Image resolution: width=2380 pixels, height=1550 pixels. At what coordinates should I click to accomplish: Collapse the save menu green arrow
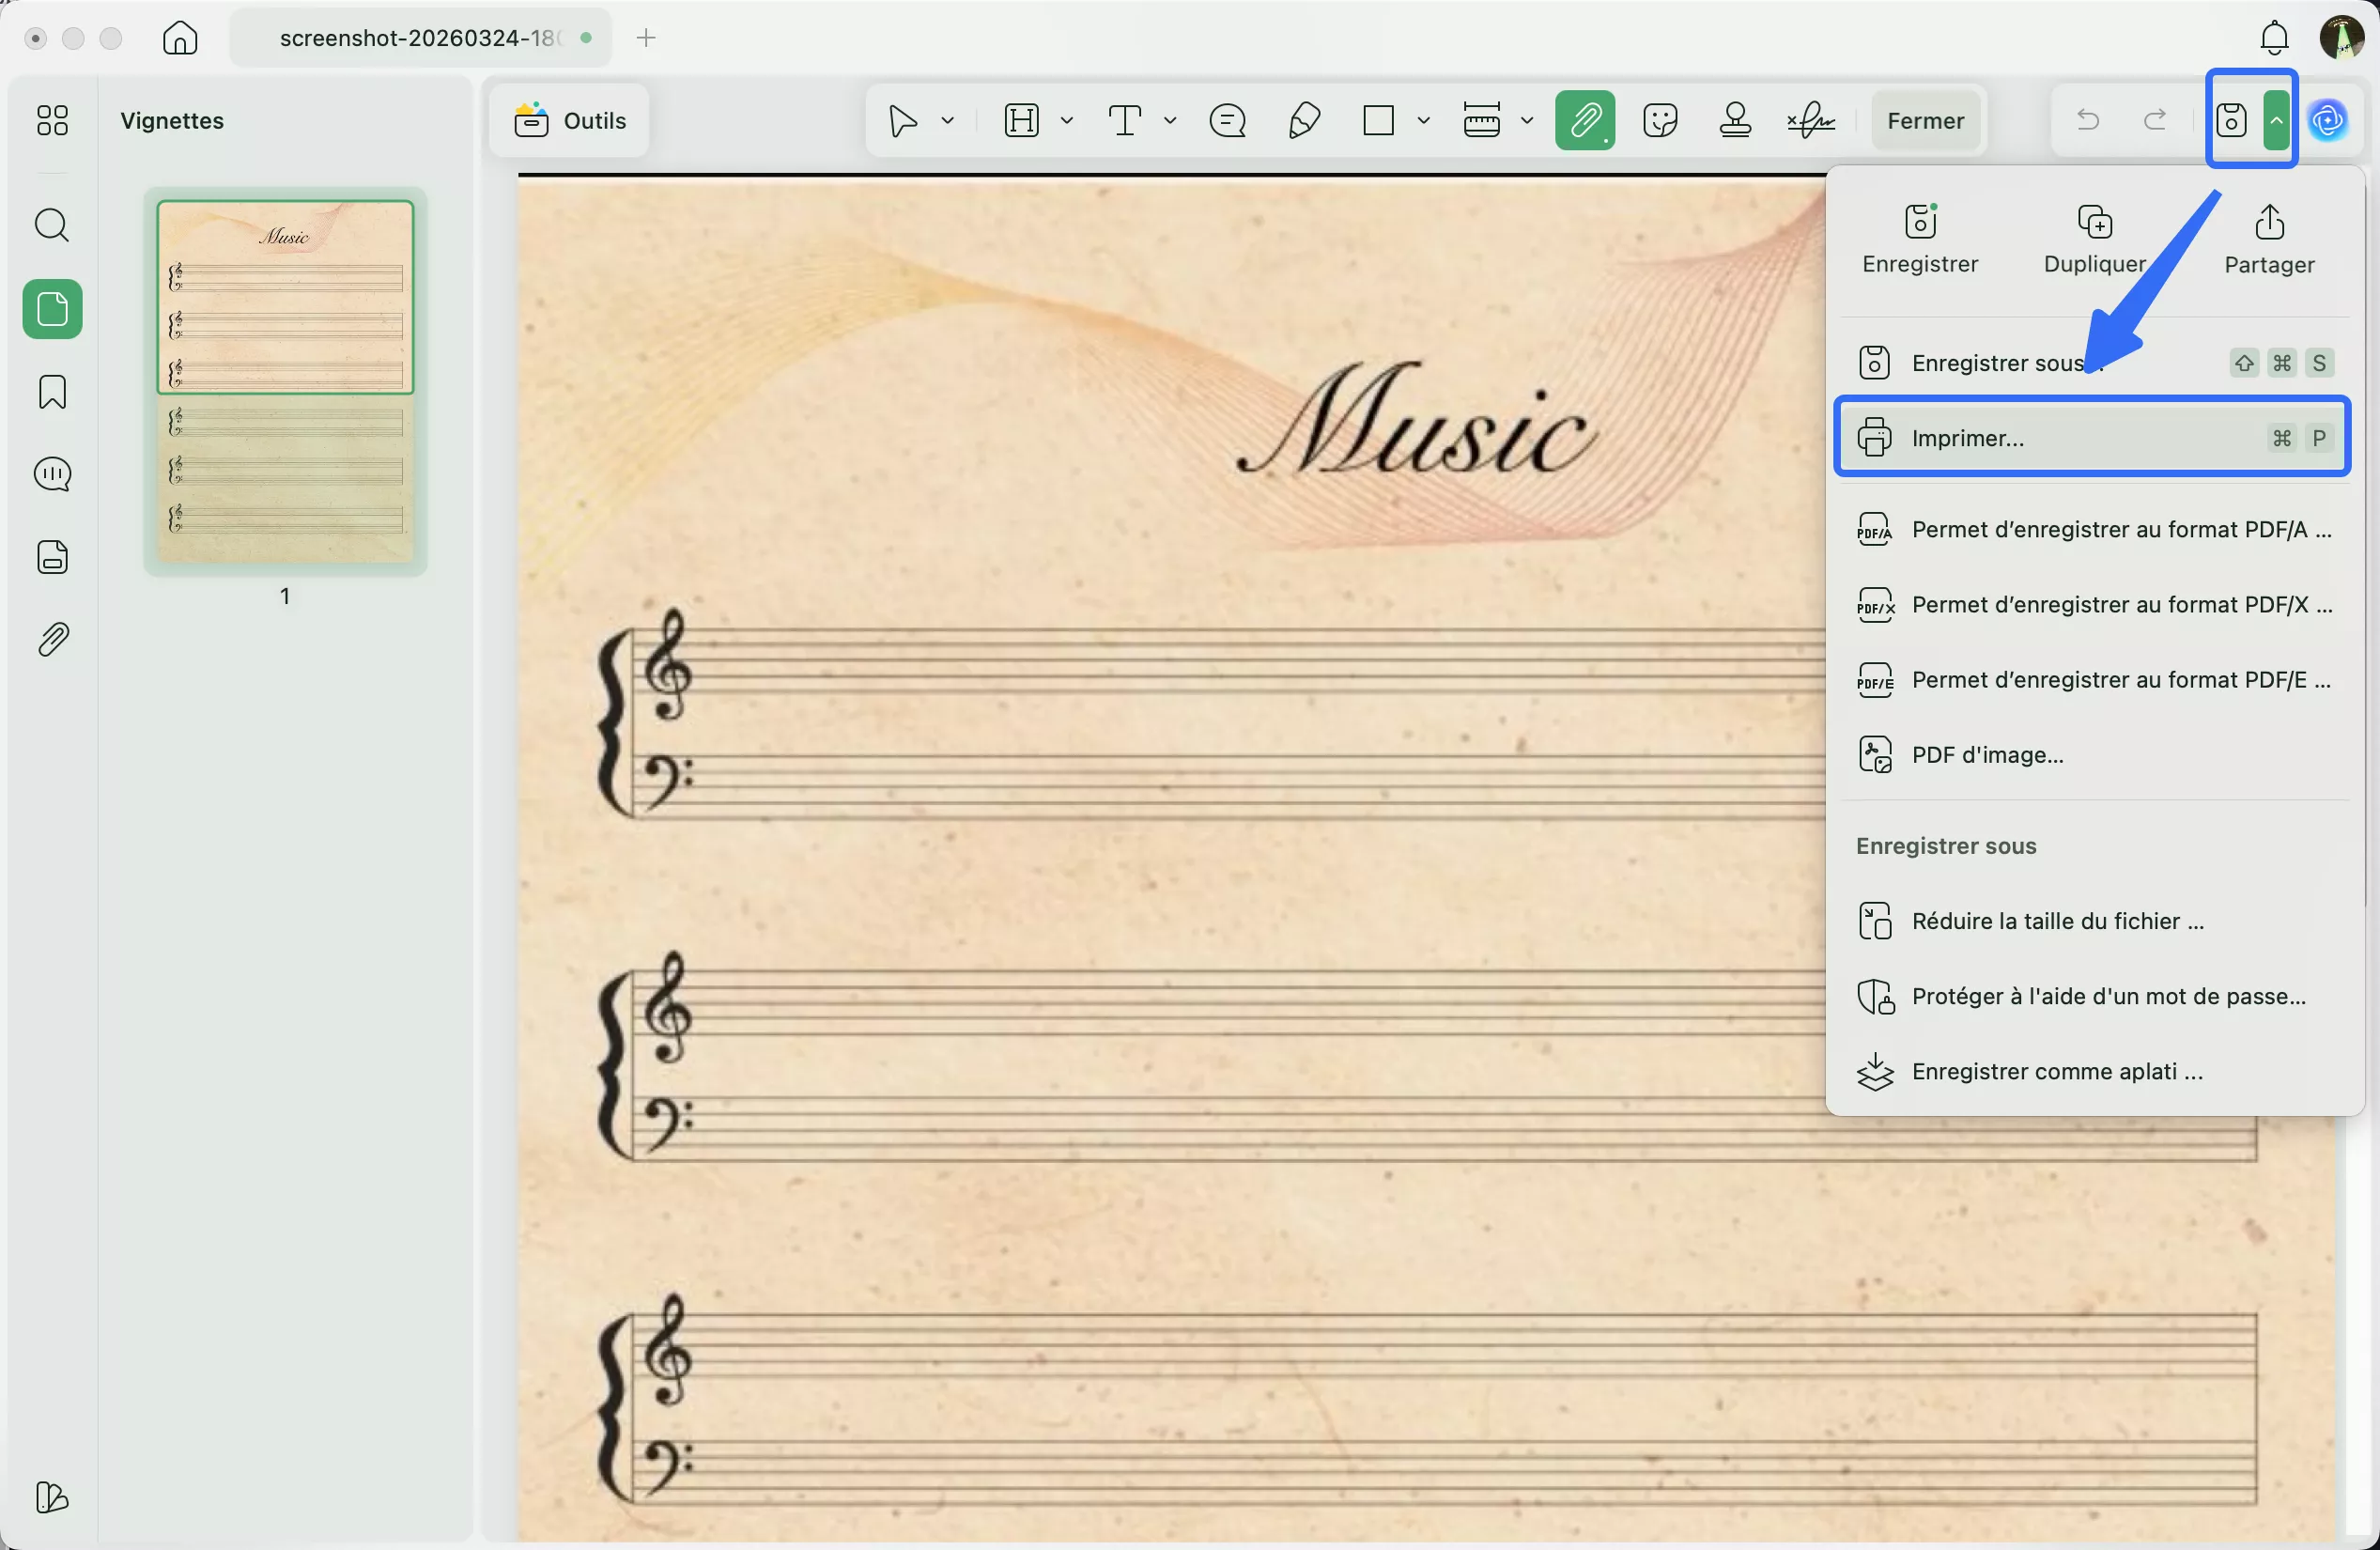(x=2276, y=121)
